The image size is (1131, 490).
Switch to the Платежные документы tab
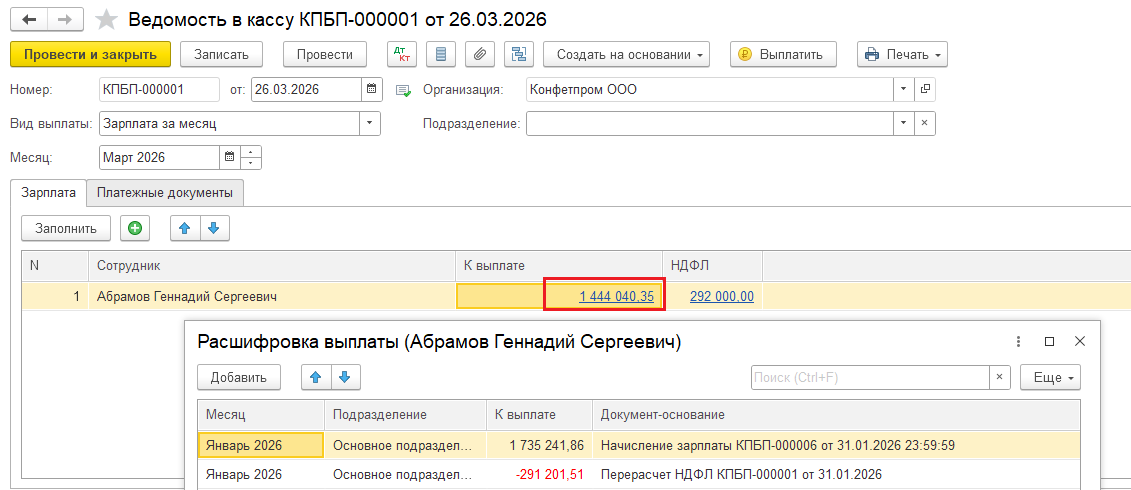pyautogui.click(x=164, y=193)
